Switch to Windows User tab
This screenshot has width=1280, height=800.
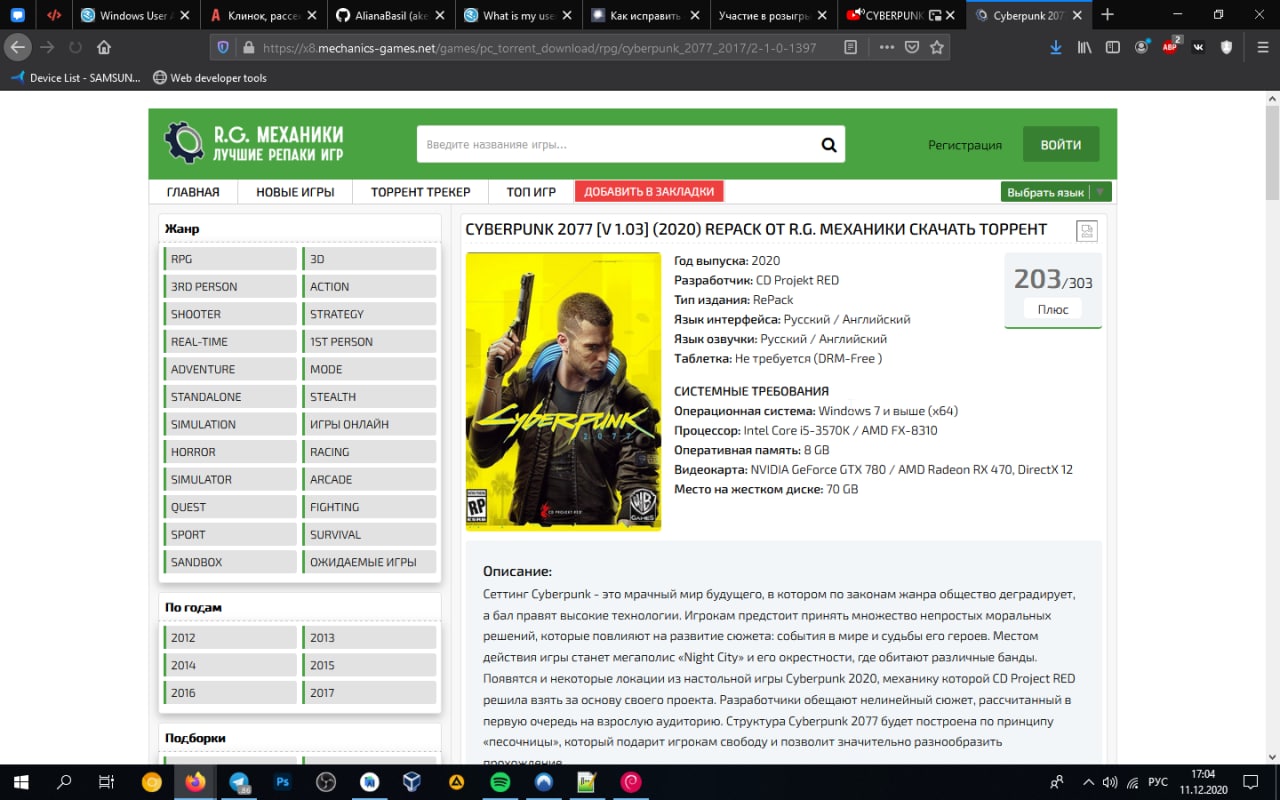(x=137, y=15)
